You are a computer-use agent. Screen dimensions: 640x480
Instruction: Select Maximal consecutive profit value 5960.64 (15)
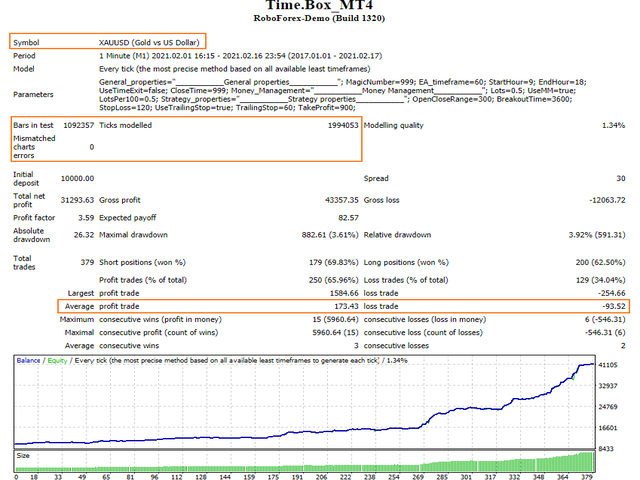click(336, 332)
